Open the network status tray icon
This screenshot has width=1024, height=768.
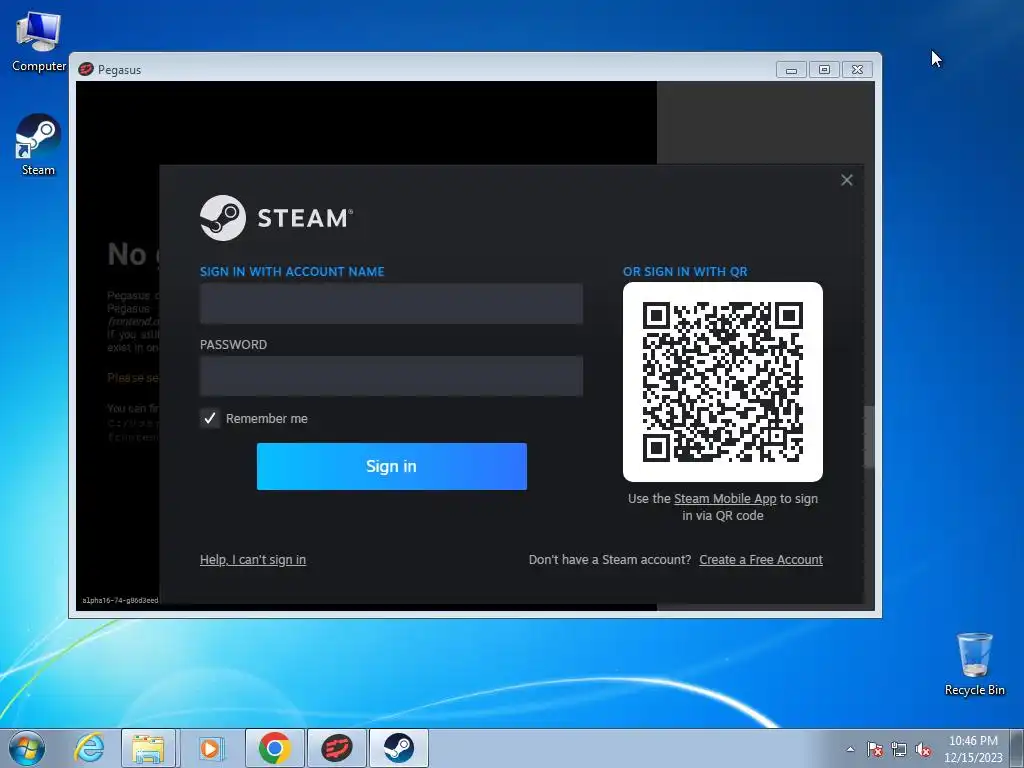pyautogui.click(x=899, y=749)
